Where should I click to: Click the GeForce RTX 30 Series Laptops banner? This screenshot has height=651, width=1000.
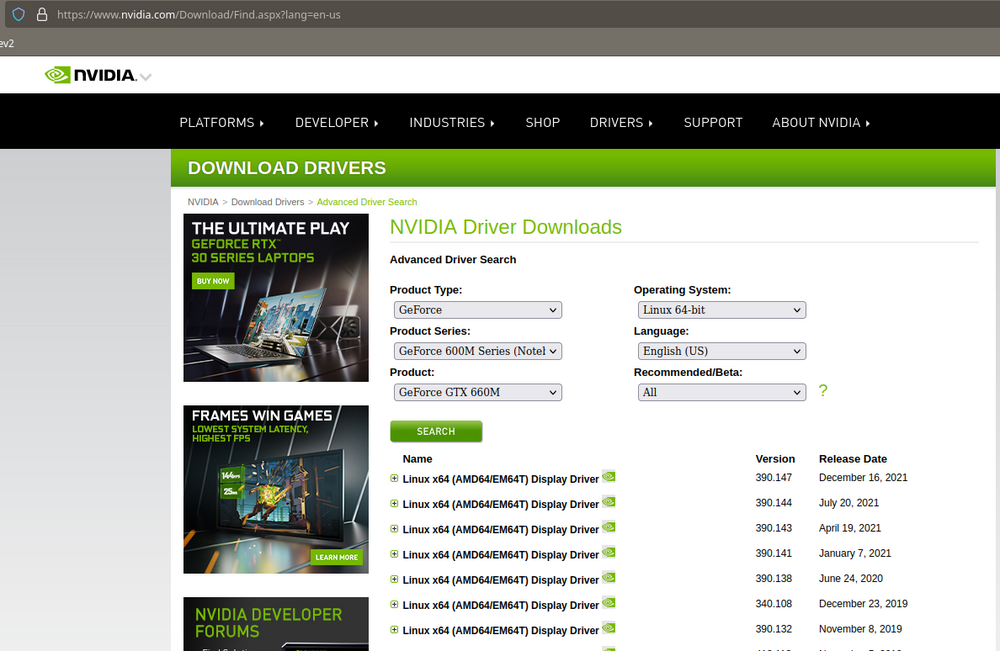(x=276, y=298)
